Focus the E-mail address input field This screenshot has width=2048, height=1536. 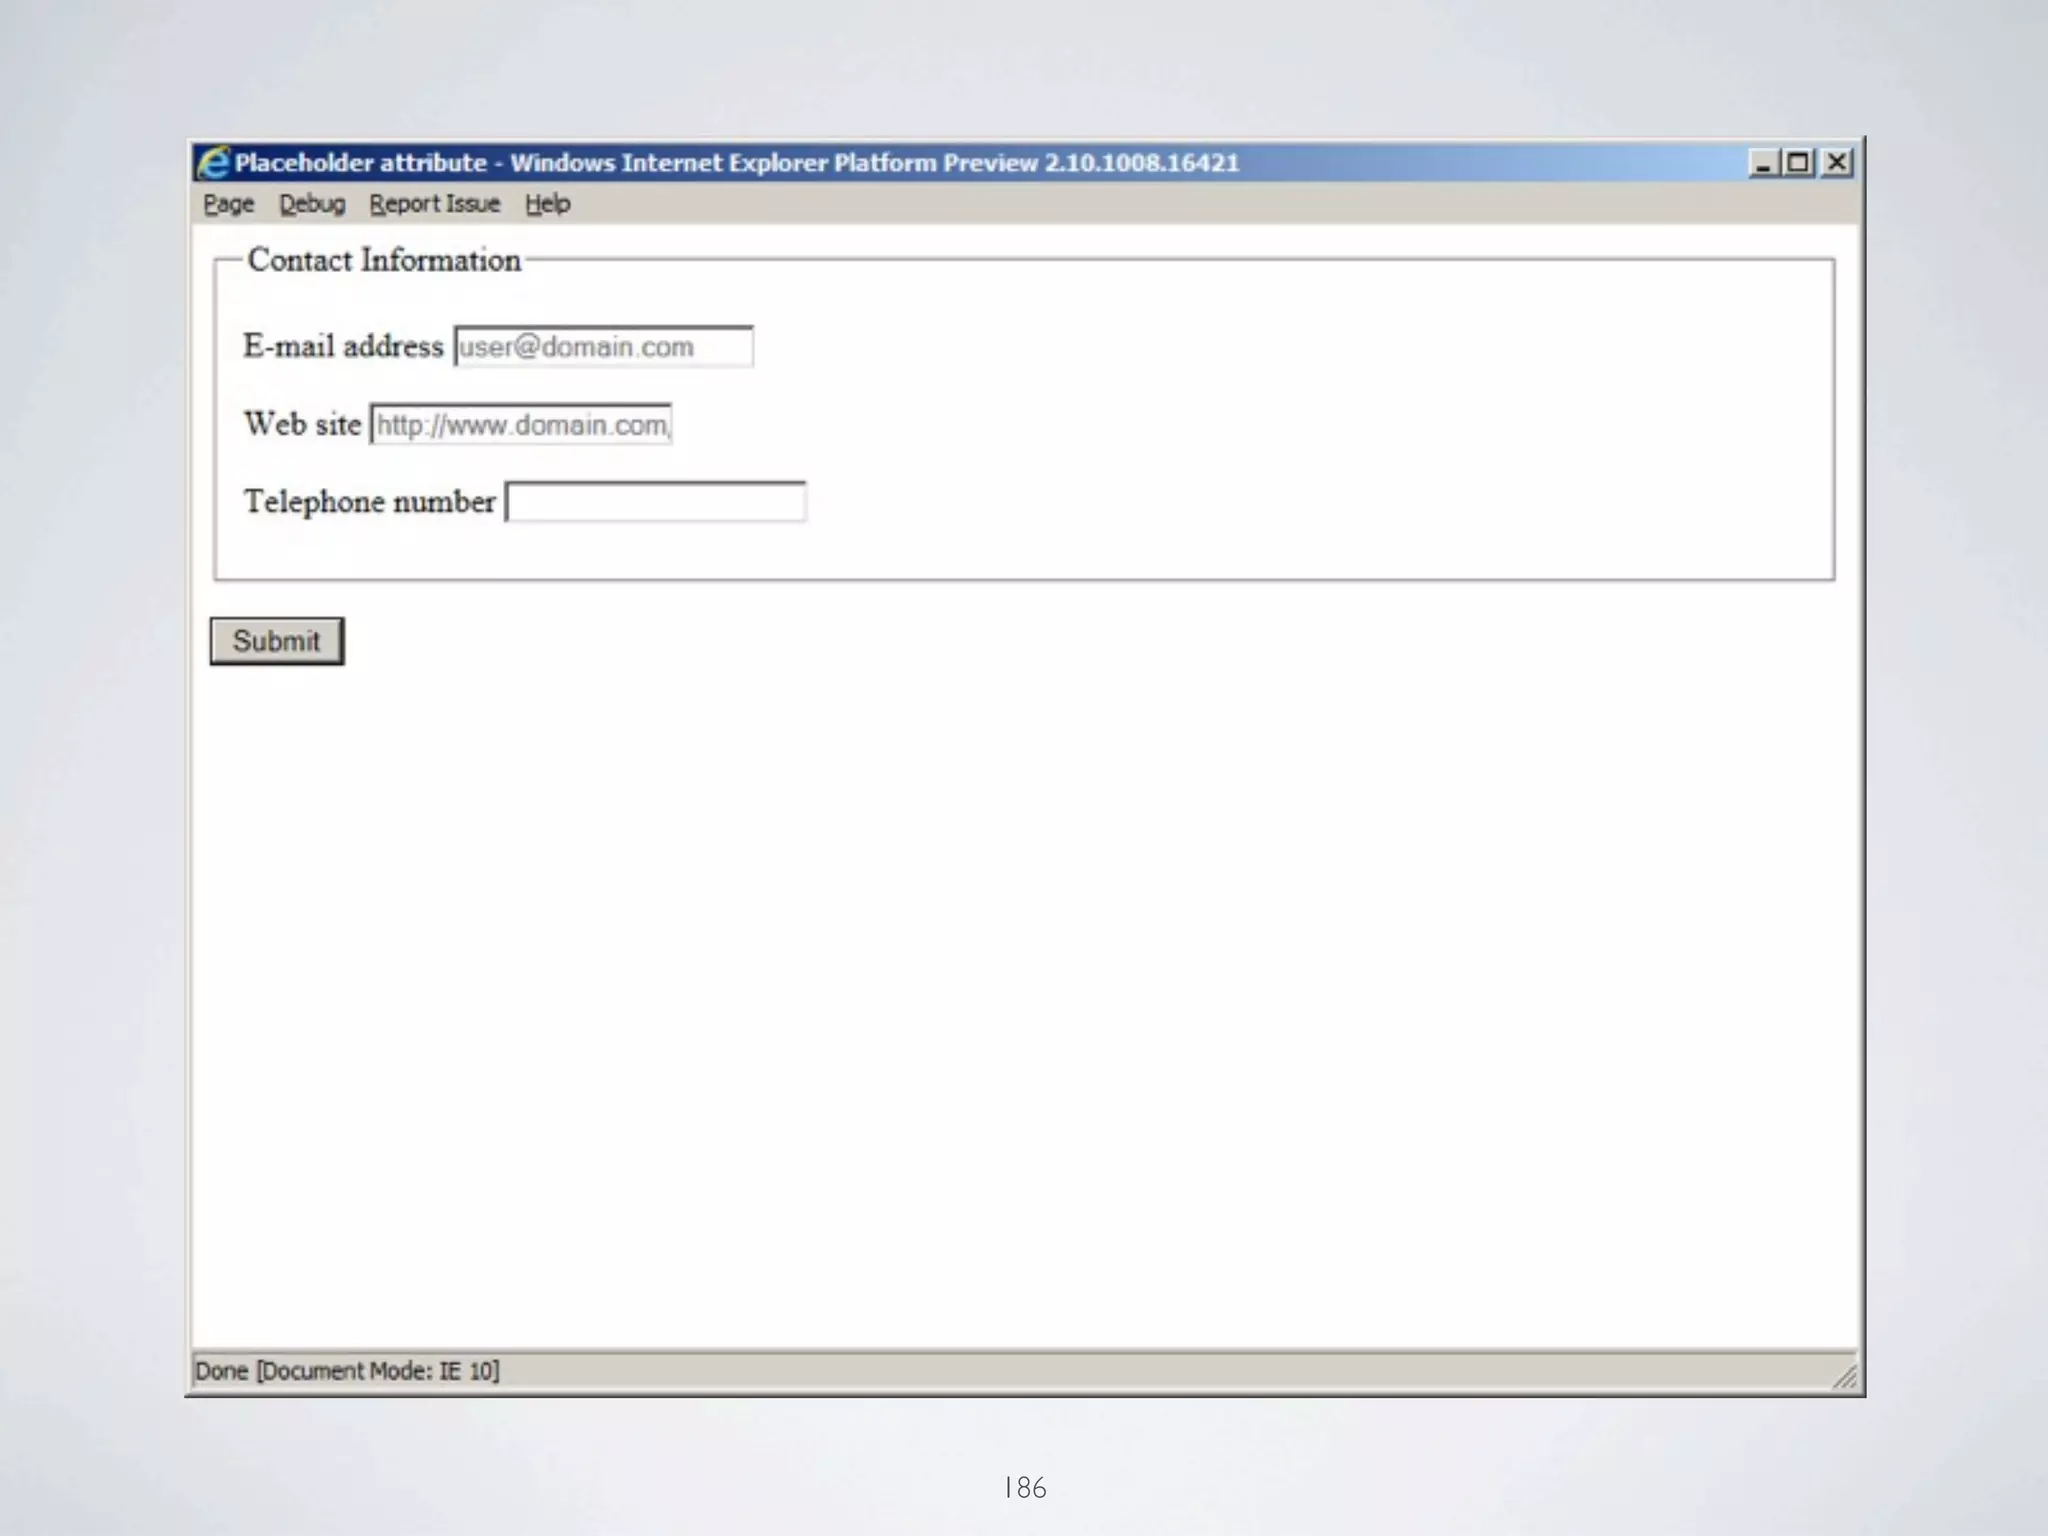(x=603, y=347)
